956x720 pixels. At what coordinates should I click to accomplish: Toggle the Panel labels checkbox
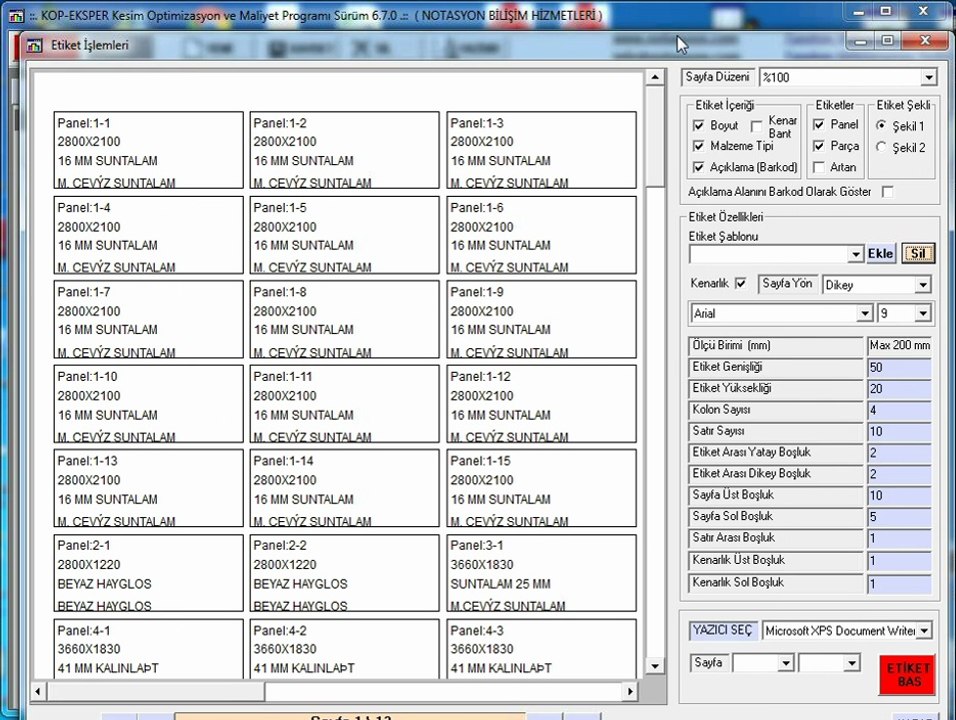coord(819,125)
